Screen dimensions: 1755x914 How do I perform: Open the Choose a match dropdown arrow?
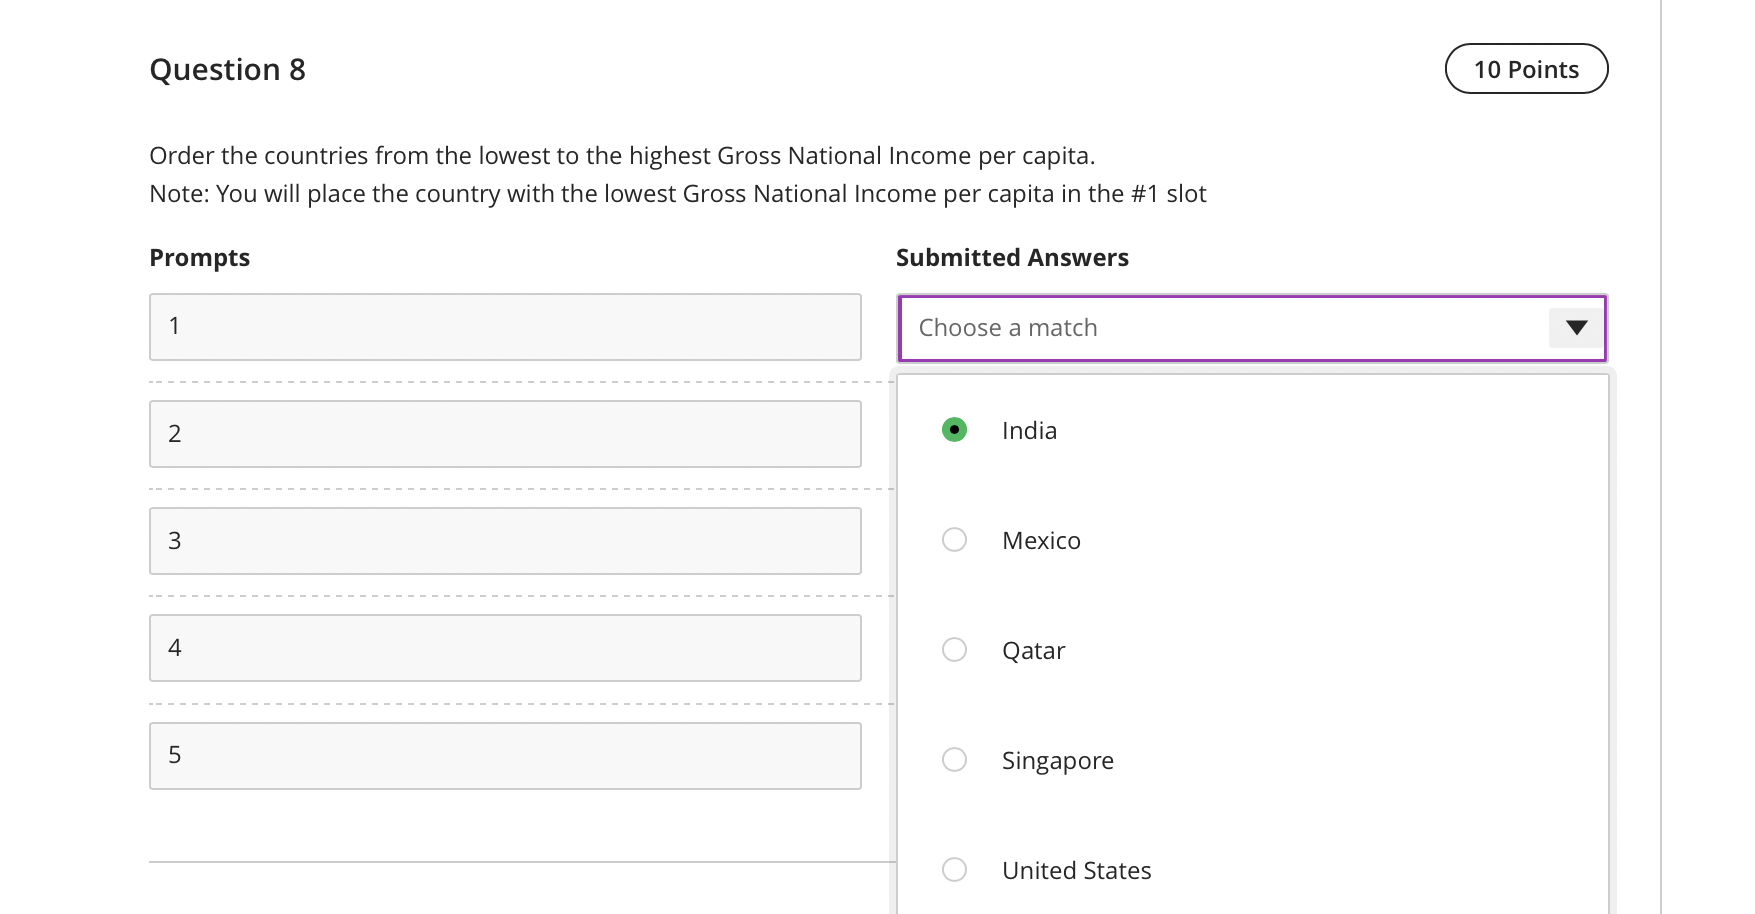[x=1575, y=327]
